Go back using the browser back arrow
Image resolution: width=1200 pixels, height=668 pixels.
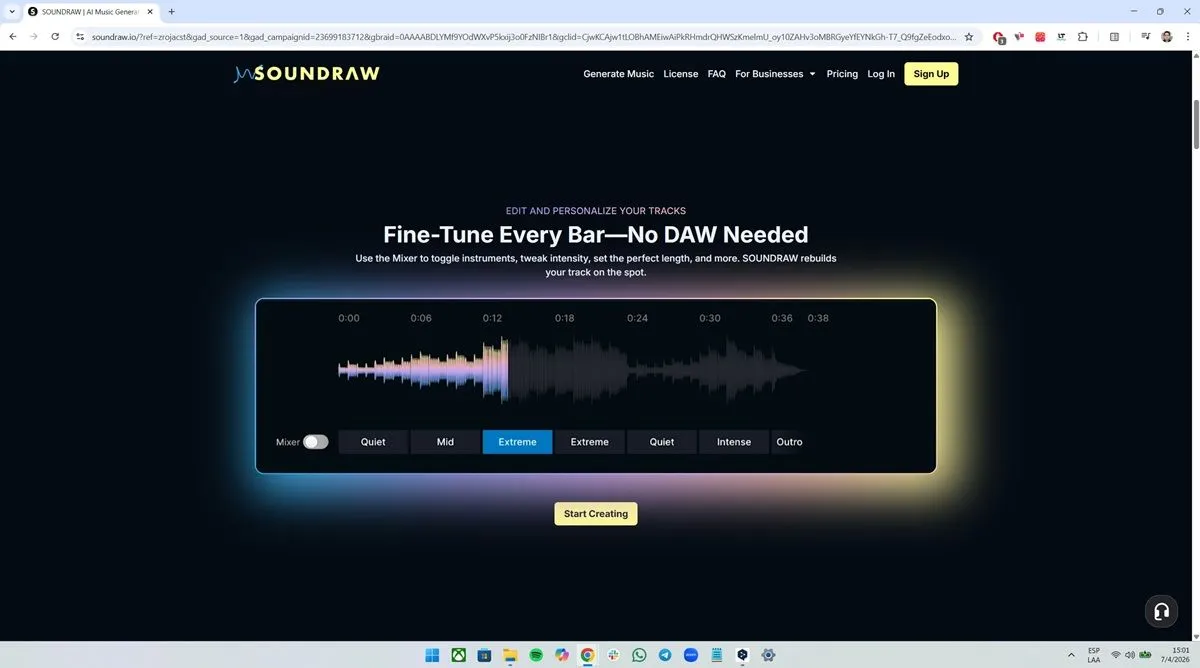coord(13,37)
